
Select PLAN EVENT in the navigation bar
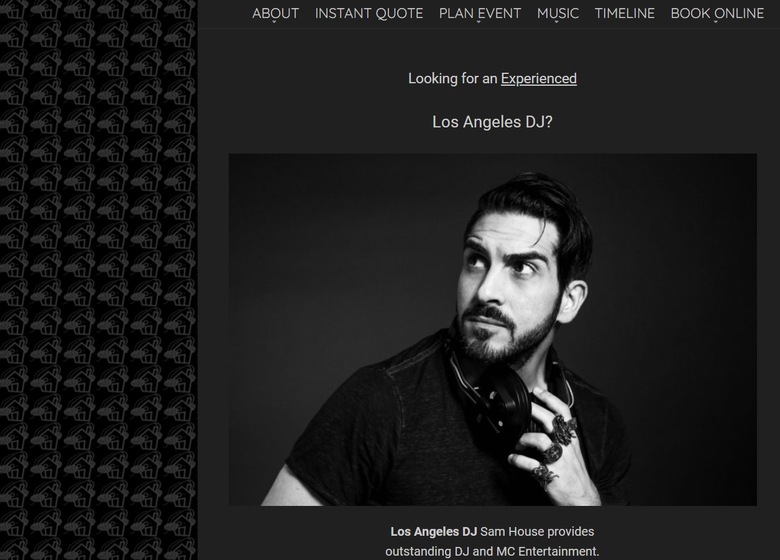[x=480, y=13]
